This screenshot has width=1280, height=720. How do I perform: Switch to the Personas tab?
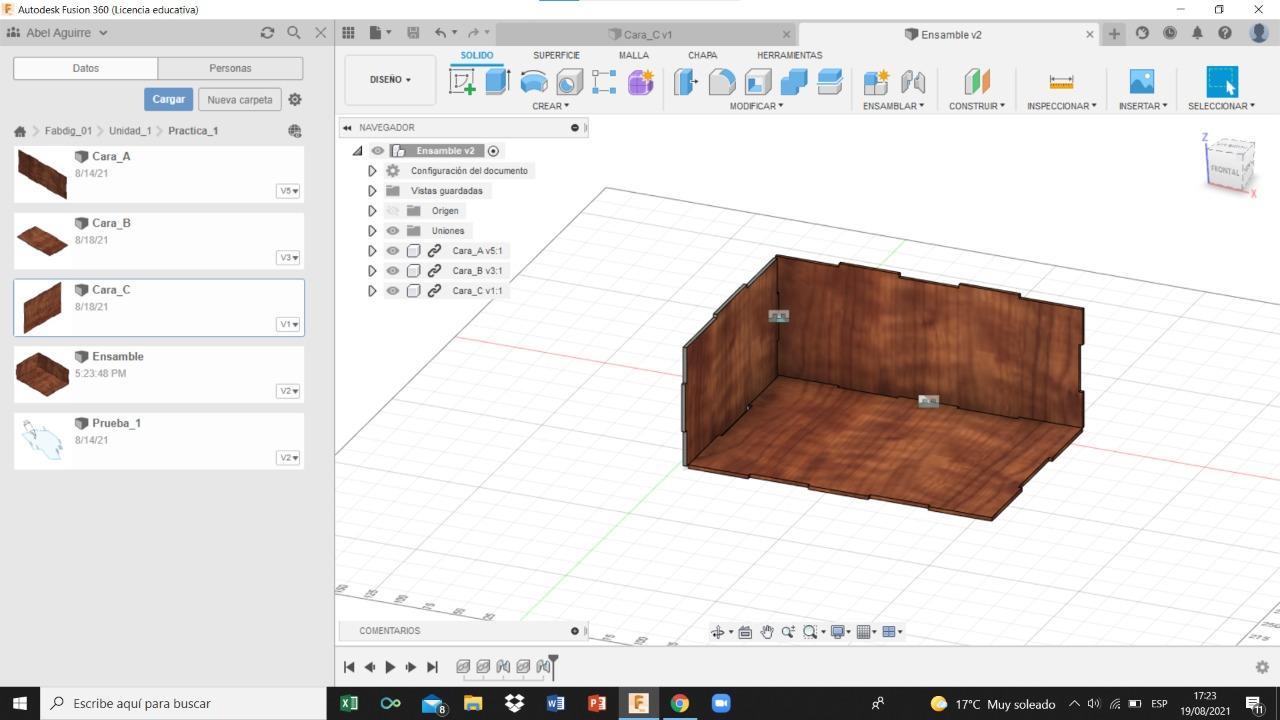point(230,68)
